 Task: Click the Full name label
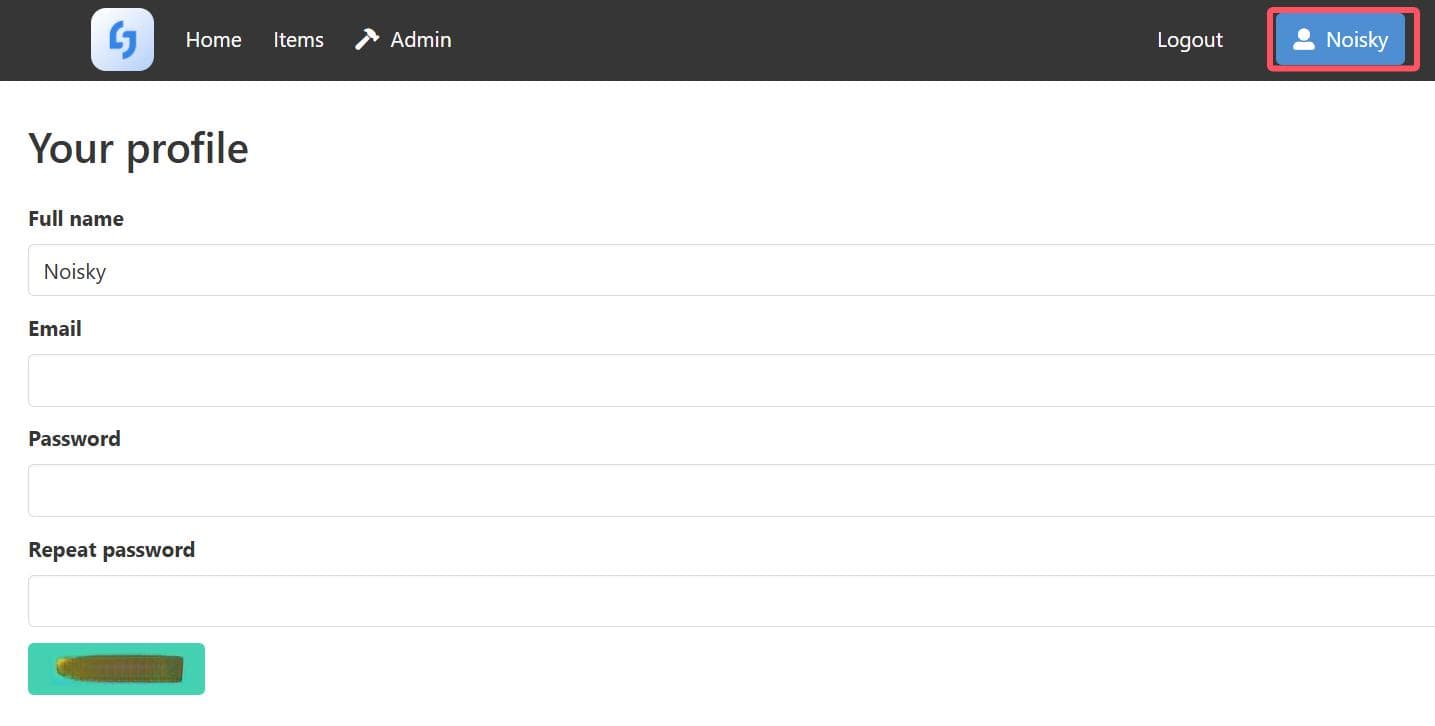(76, 219)
